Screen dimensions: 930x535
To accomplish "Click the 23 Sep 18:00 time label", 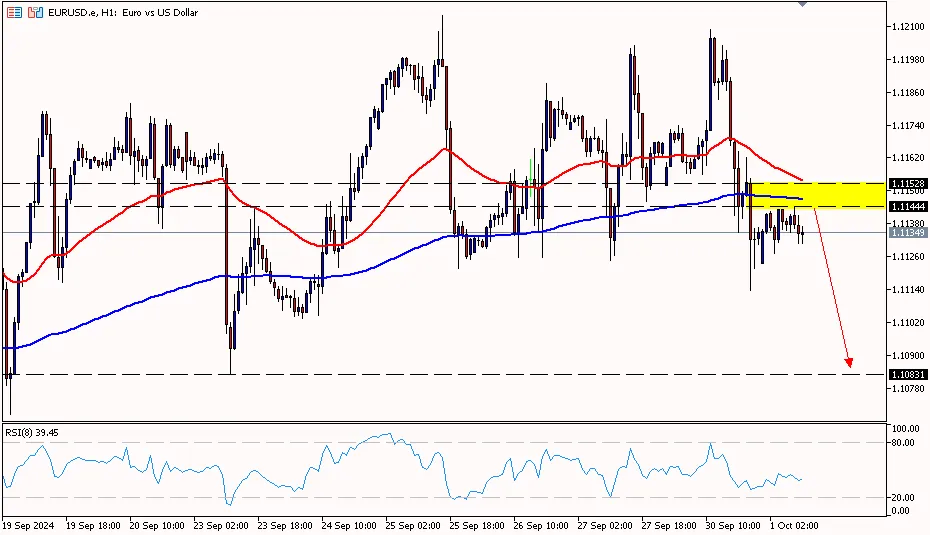I will point(285,526).
